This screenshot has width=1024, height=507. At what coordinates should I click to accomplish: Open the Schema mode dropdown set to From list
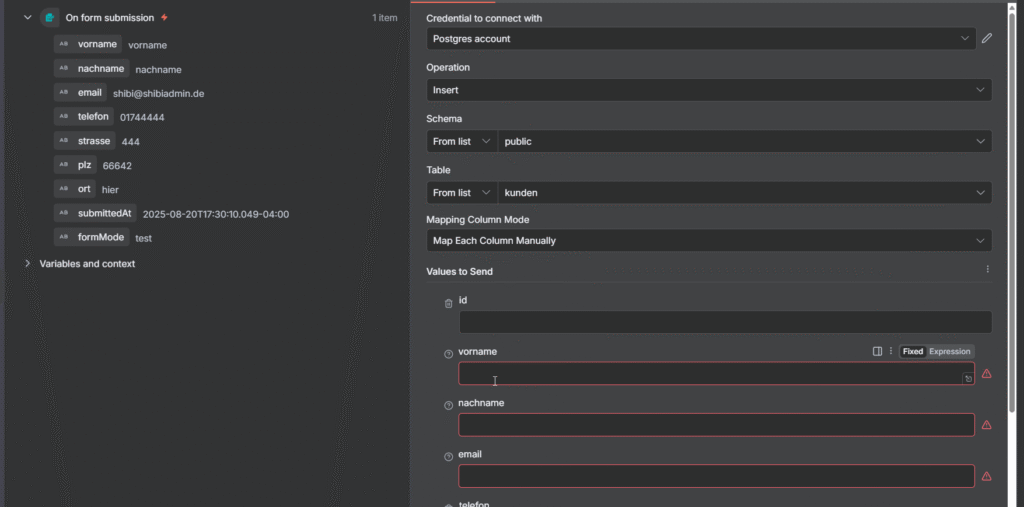(461, 142)
